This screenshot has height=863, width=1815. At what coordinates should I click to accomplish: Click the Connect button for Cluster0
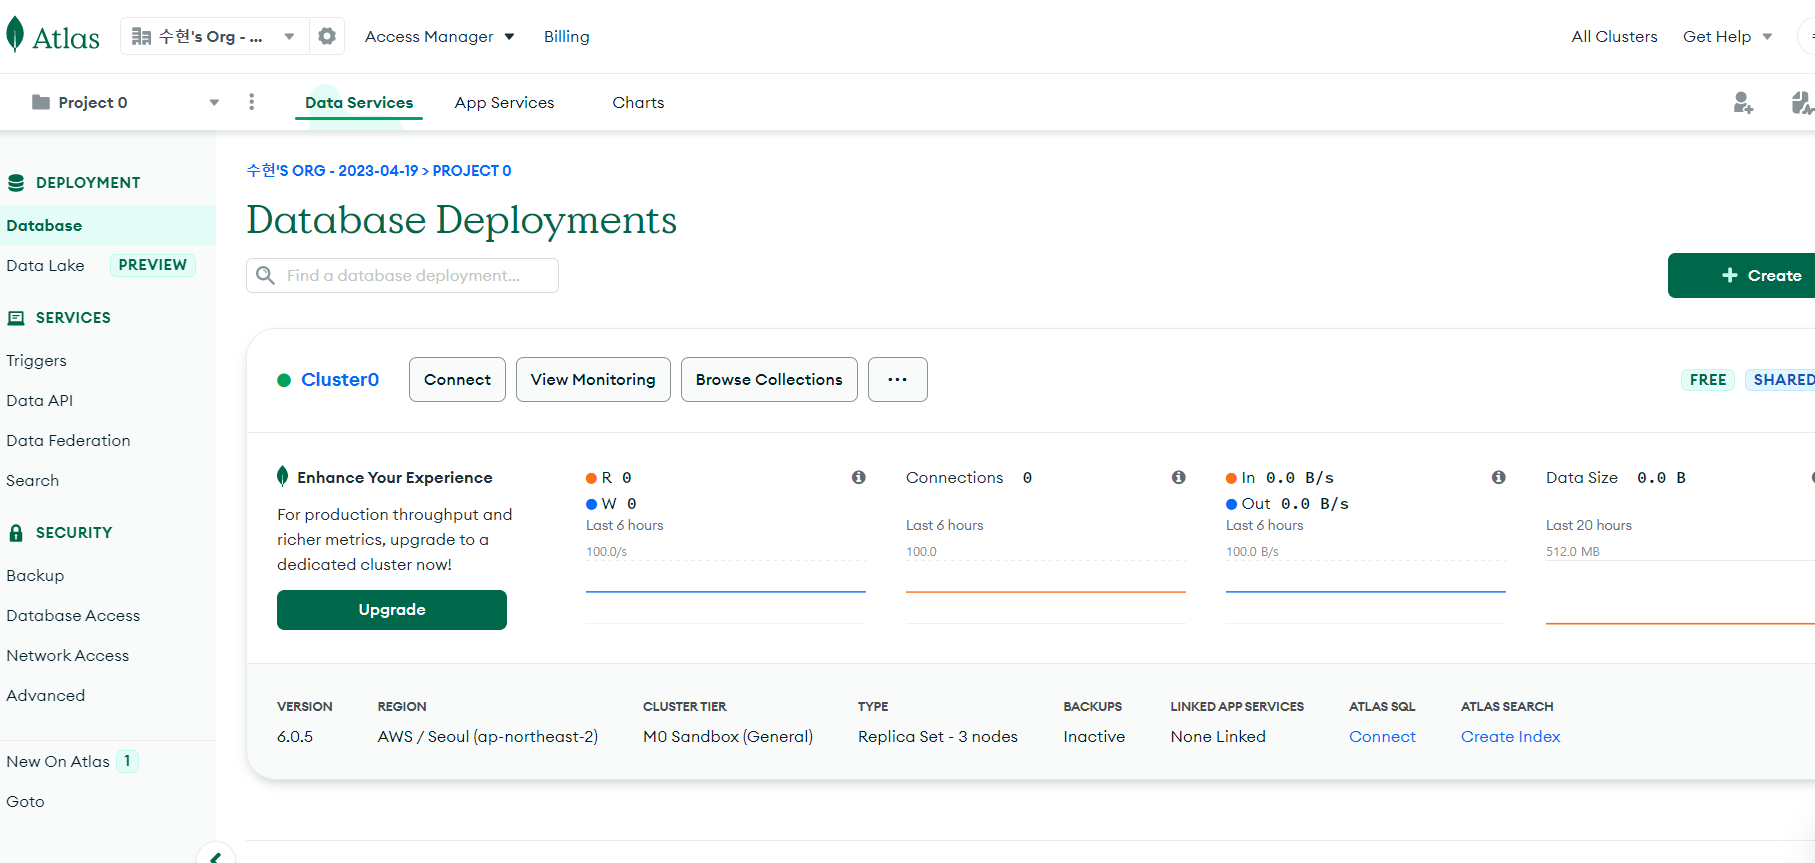[457, 380]
